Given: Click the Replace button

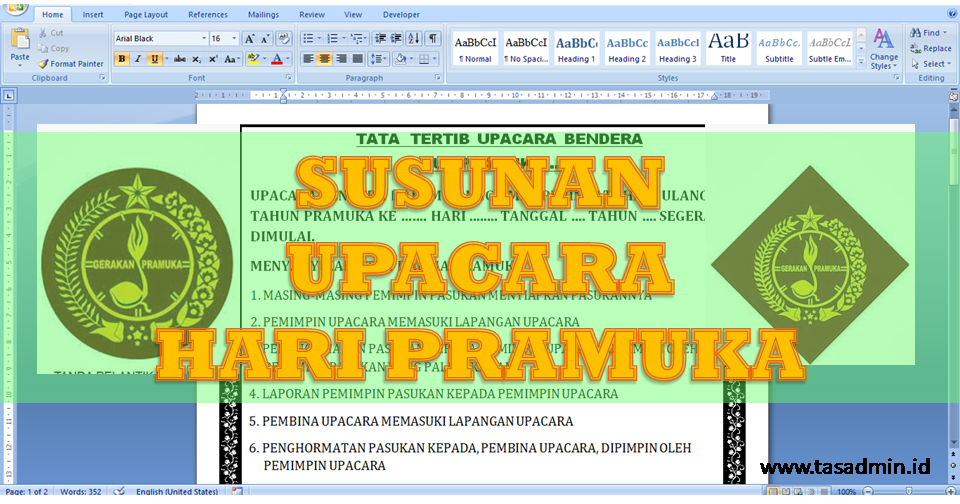Looking at the screenshot, I should point(931,48).
